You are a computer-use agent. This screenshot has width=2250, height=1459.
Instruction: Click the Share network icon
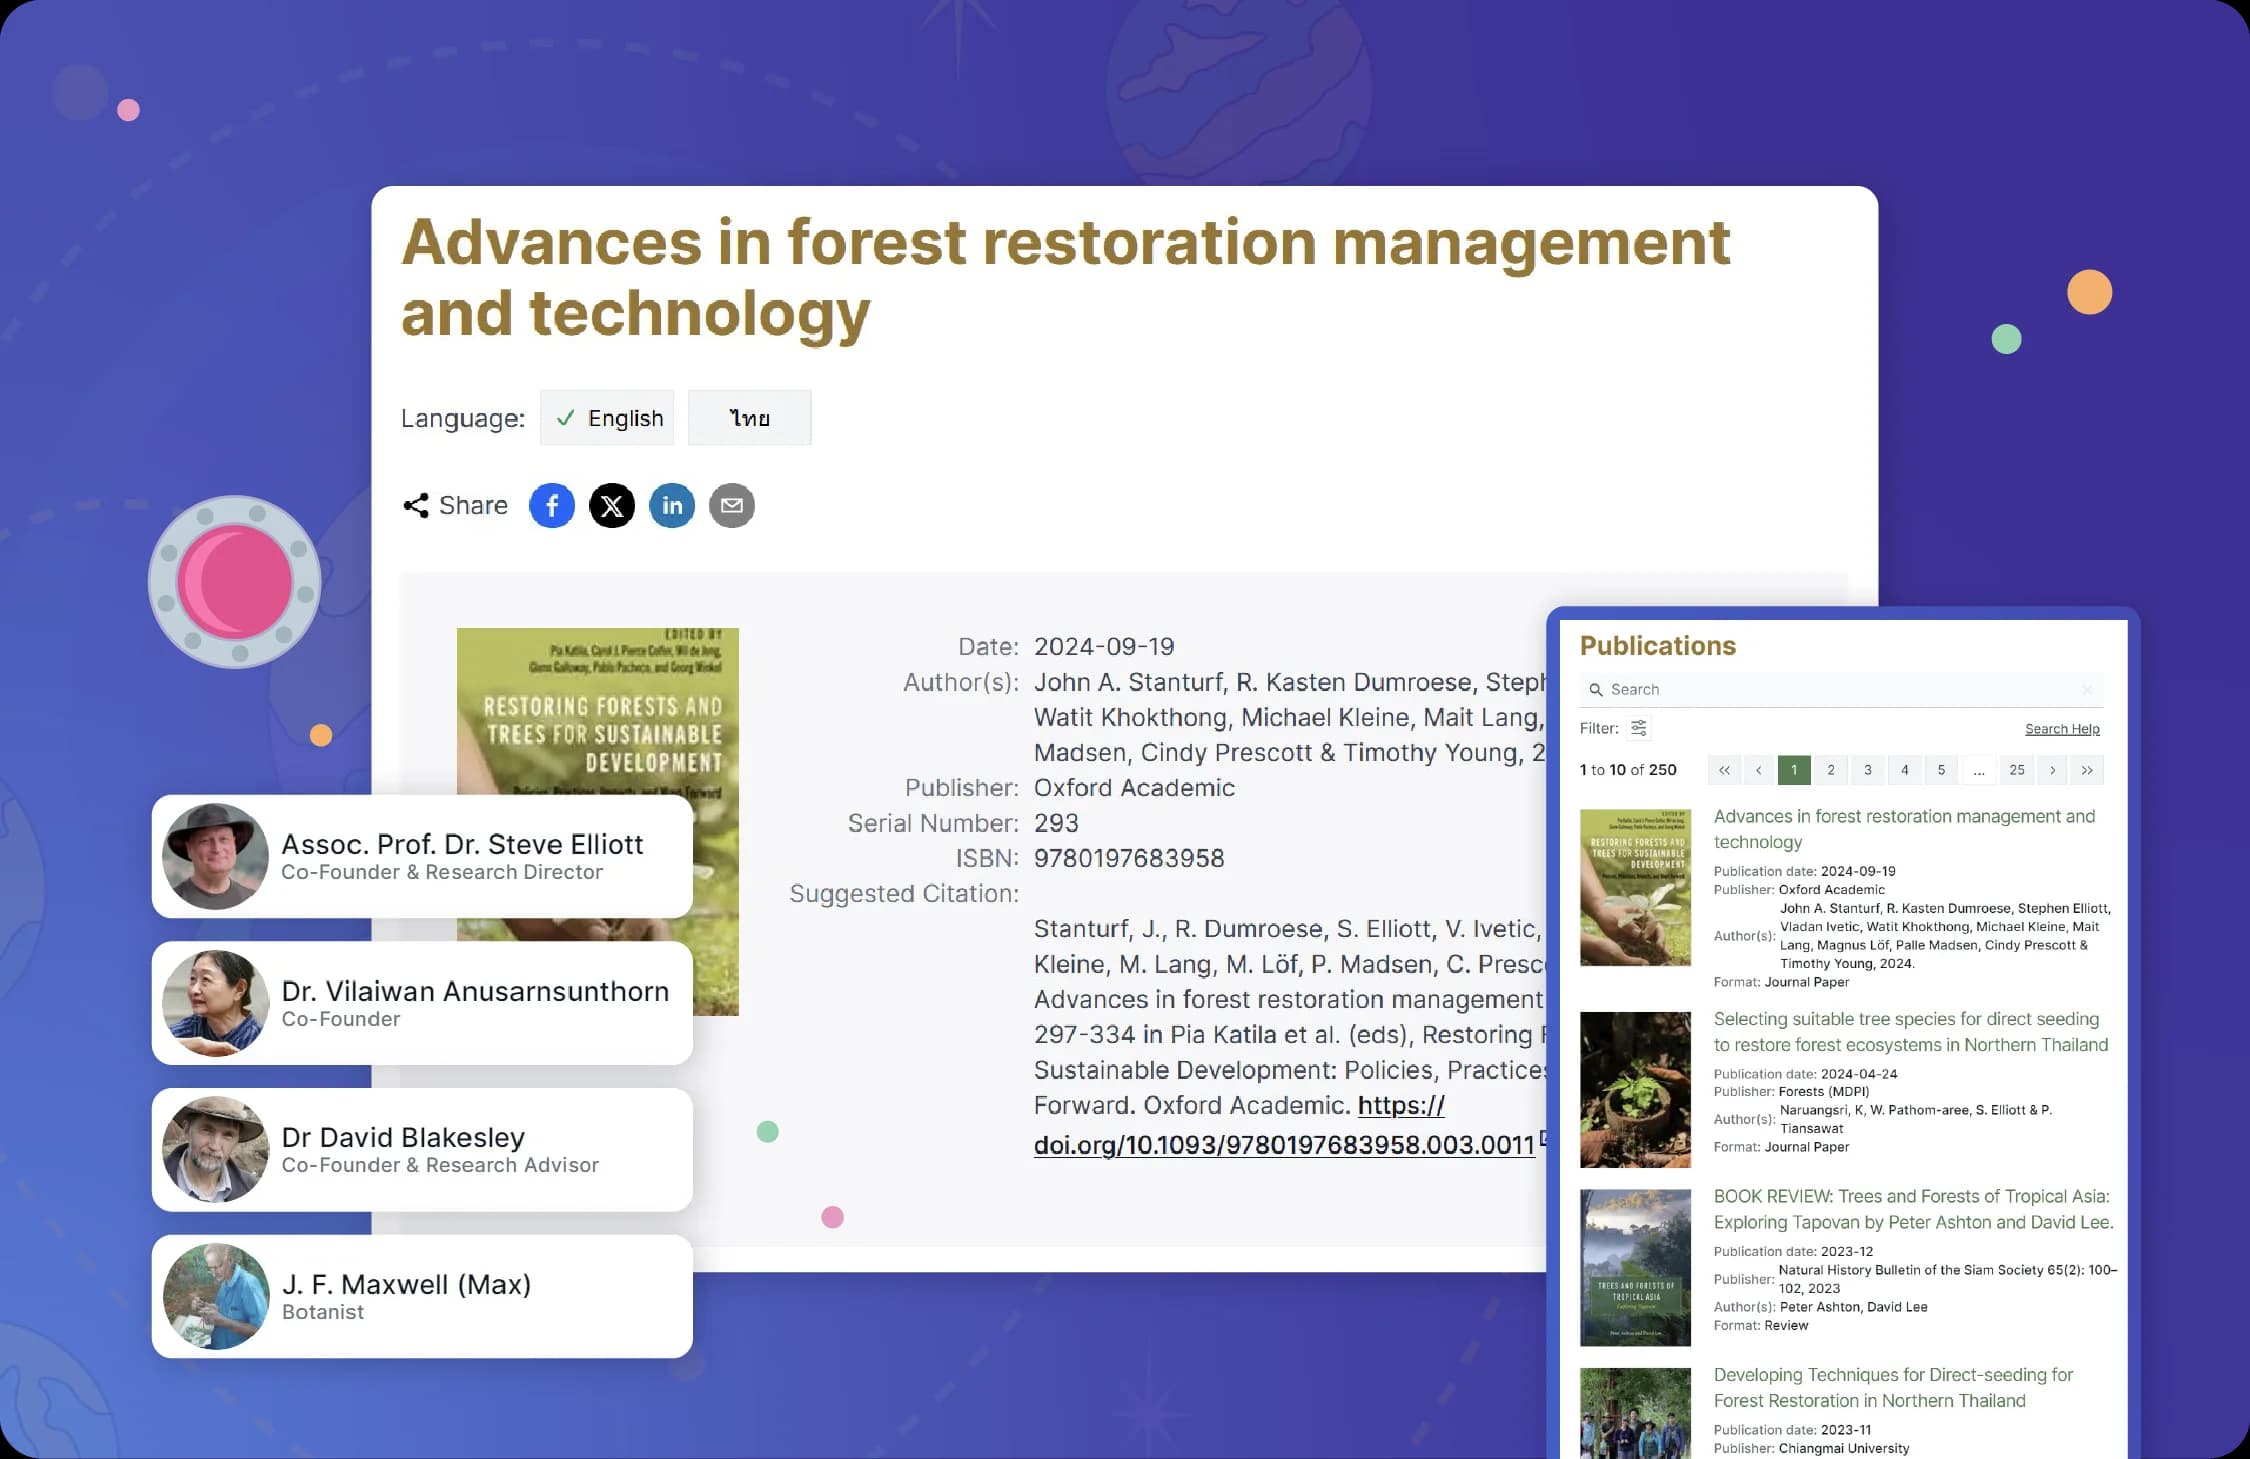pyautogui.click(x=416, y=505)
